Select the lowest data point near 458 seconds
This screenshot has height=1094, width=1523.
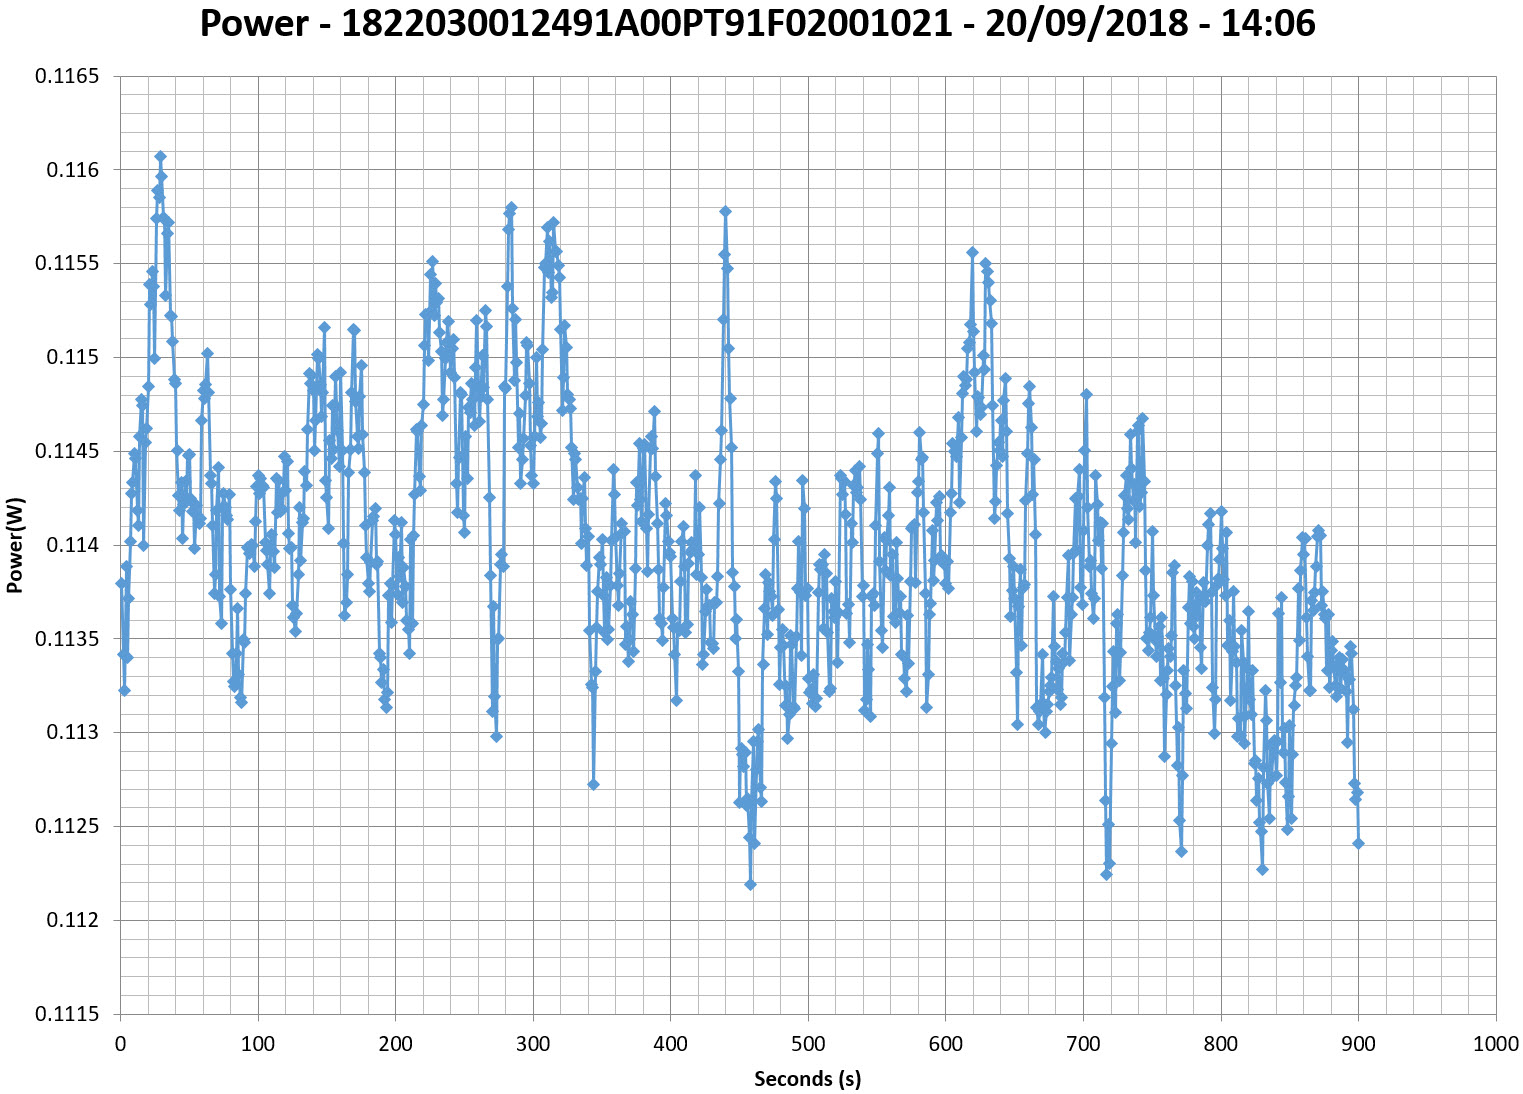click(750, 884)
